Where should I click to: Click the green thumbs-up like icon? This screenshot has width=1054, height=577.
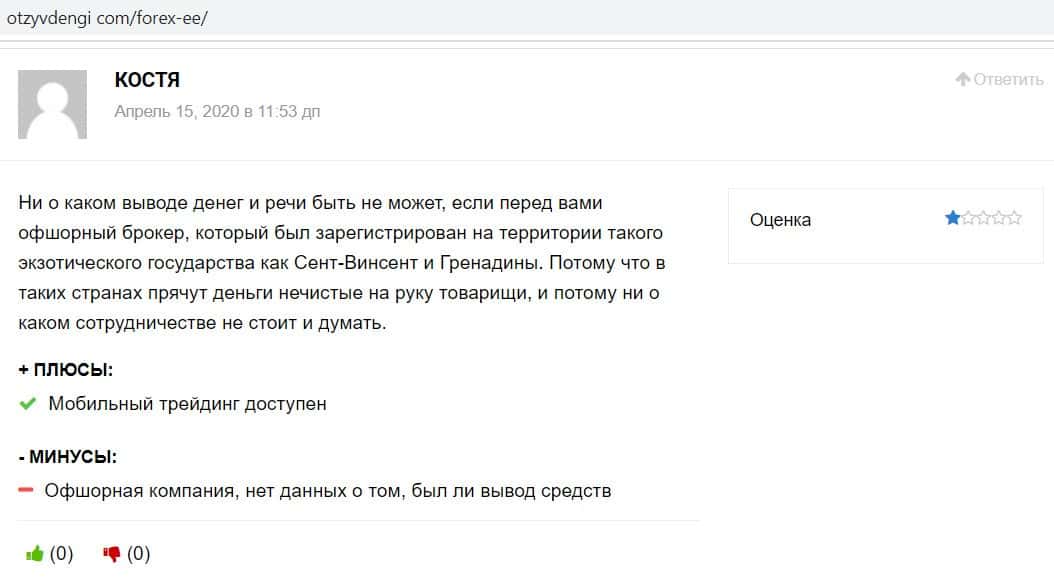point(35,553)
